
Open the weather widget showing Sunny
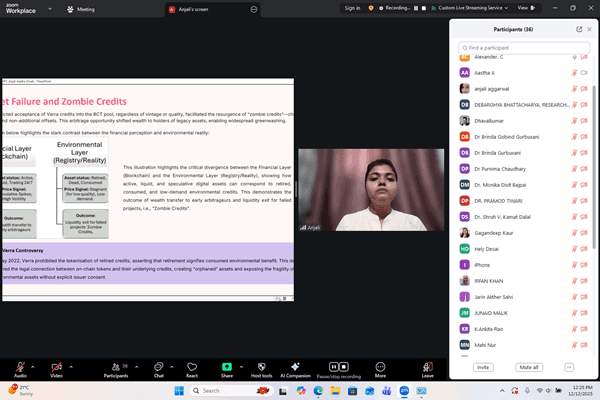pyautogui.click(x=21, y=390)
